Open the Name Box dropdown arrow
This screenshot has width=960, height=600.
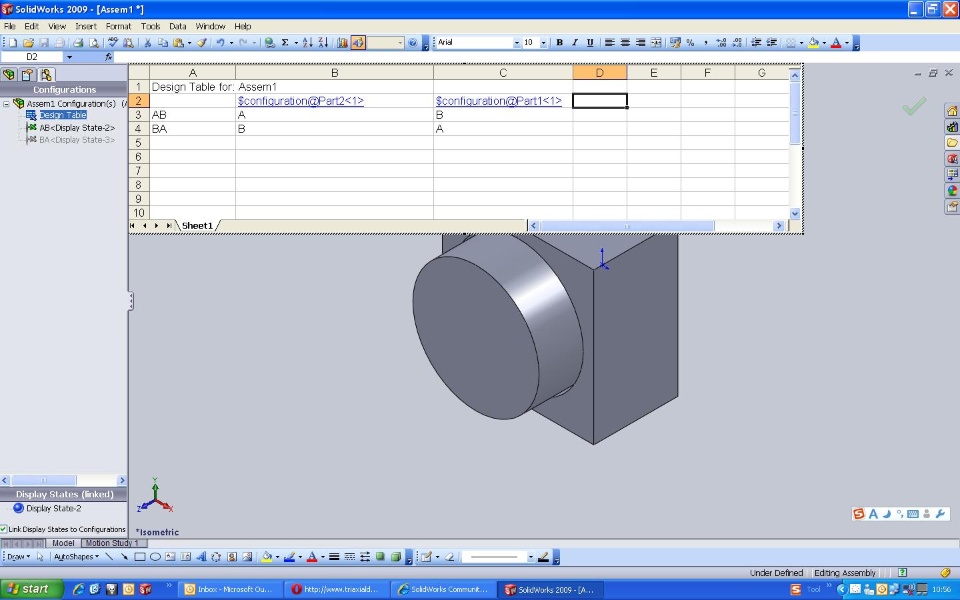(69, 57)
